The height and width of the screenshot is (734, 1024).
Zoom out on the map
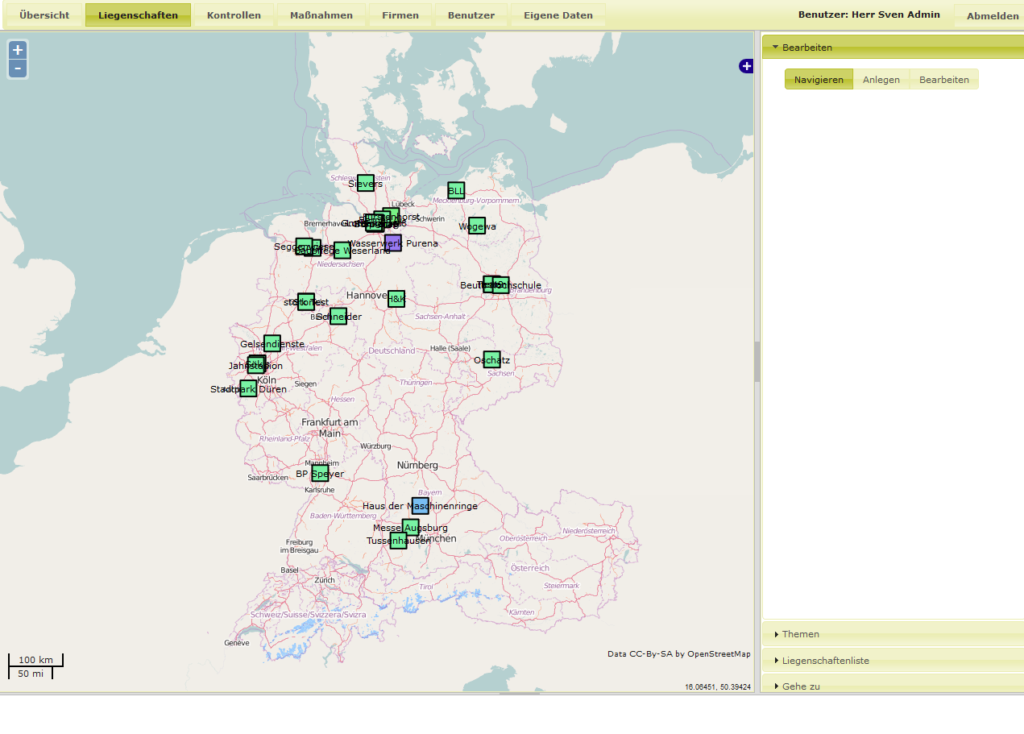pos(17,69)
